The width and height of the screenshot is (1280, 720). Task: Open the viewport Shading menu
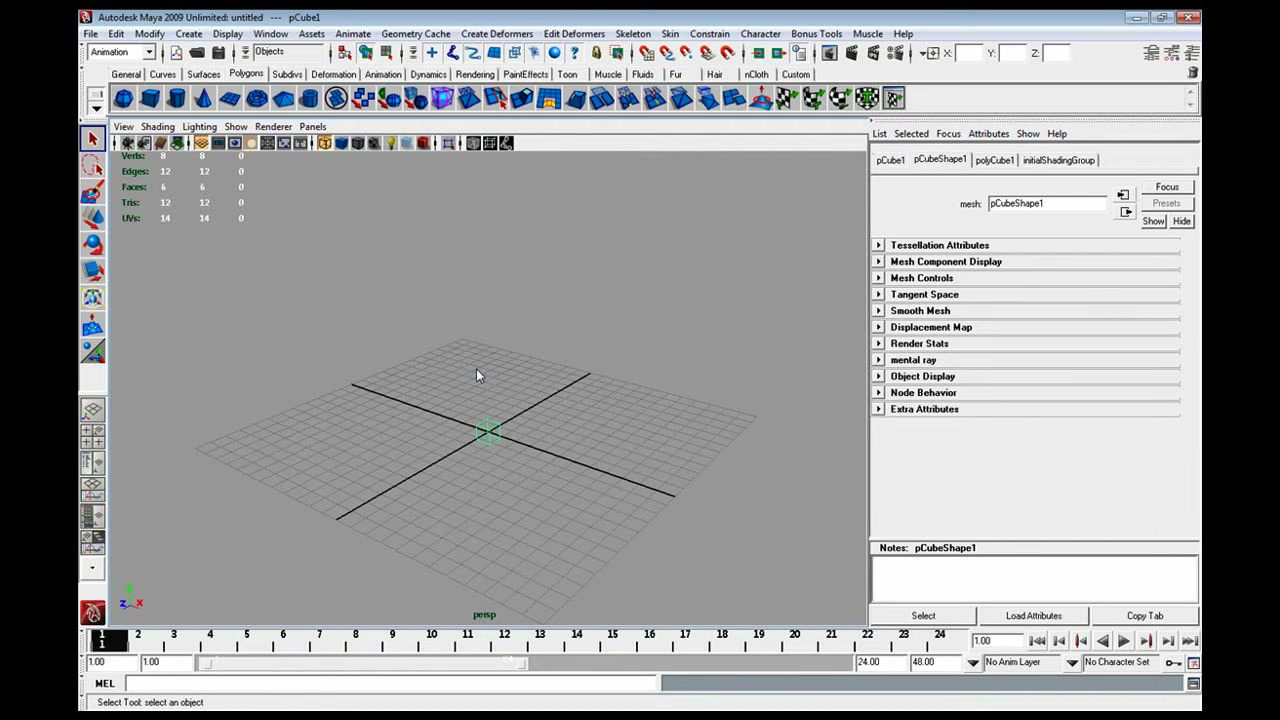157,127
